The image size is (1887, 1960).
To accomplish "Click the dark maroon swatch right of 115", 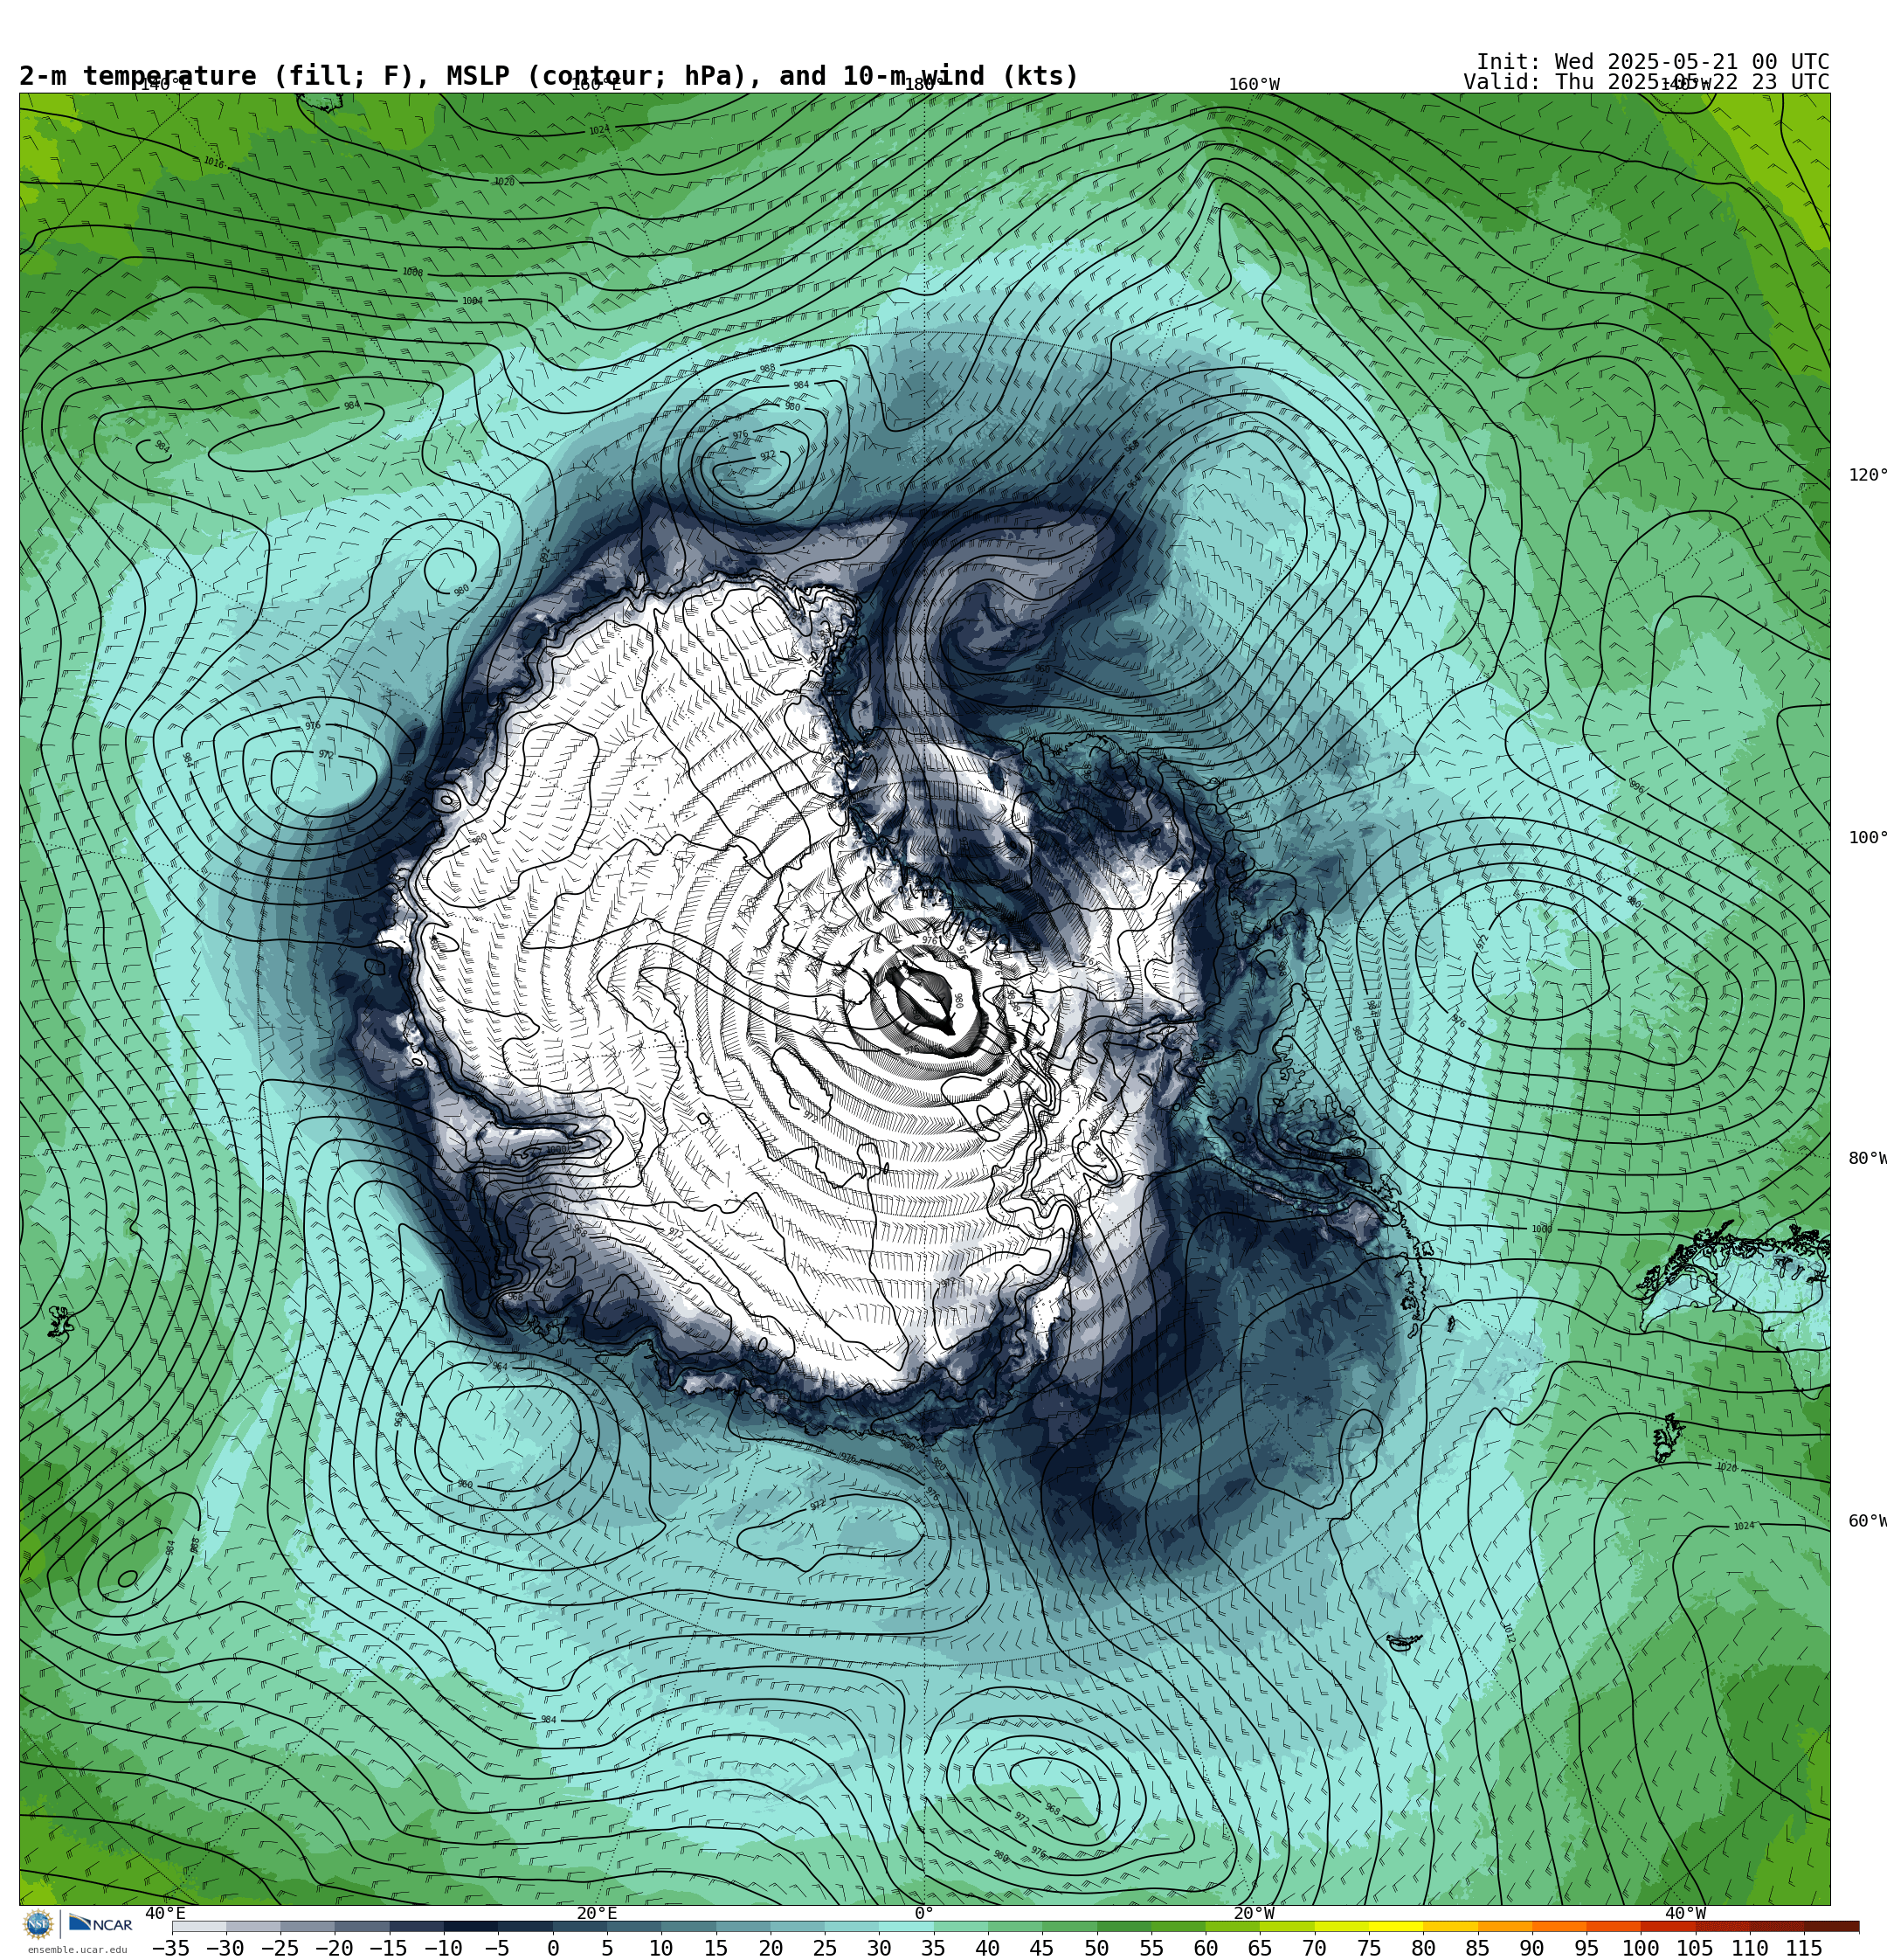I will coord(1832,1926).
